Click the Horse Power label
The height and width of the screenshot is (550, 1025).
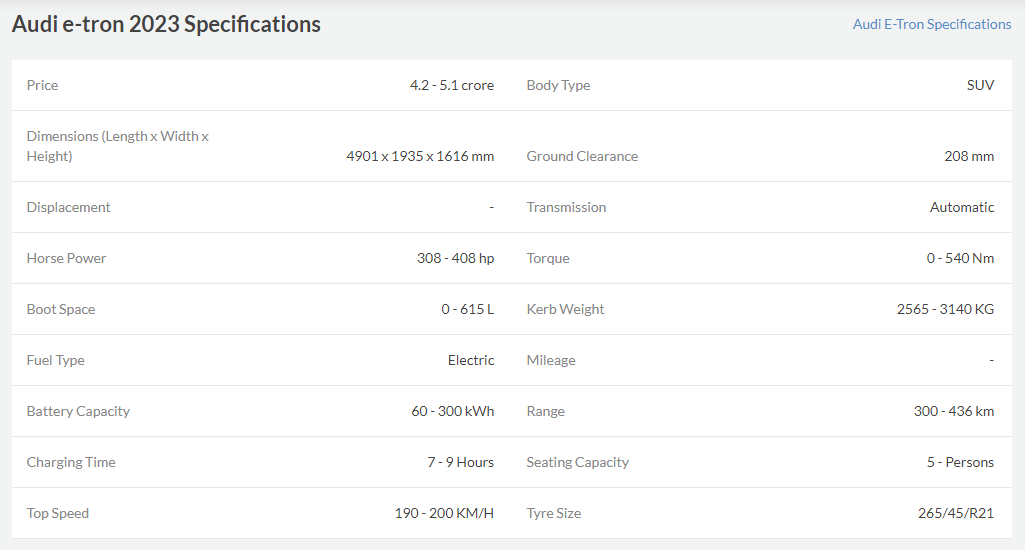(x=66, y=258)
